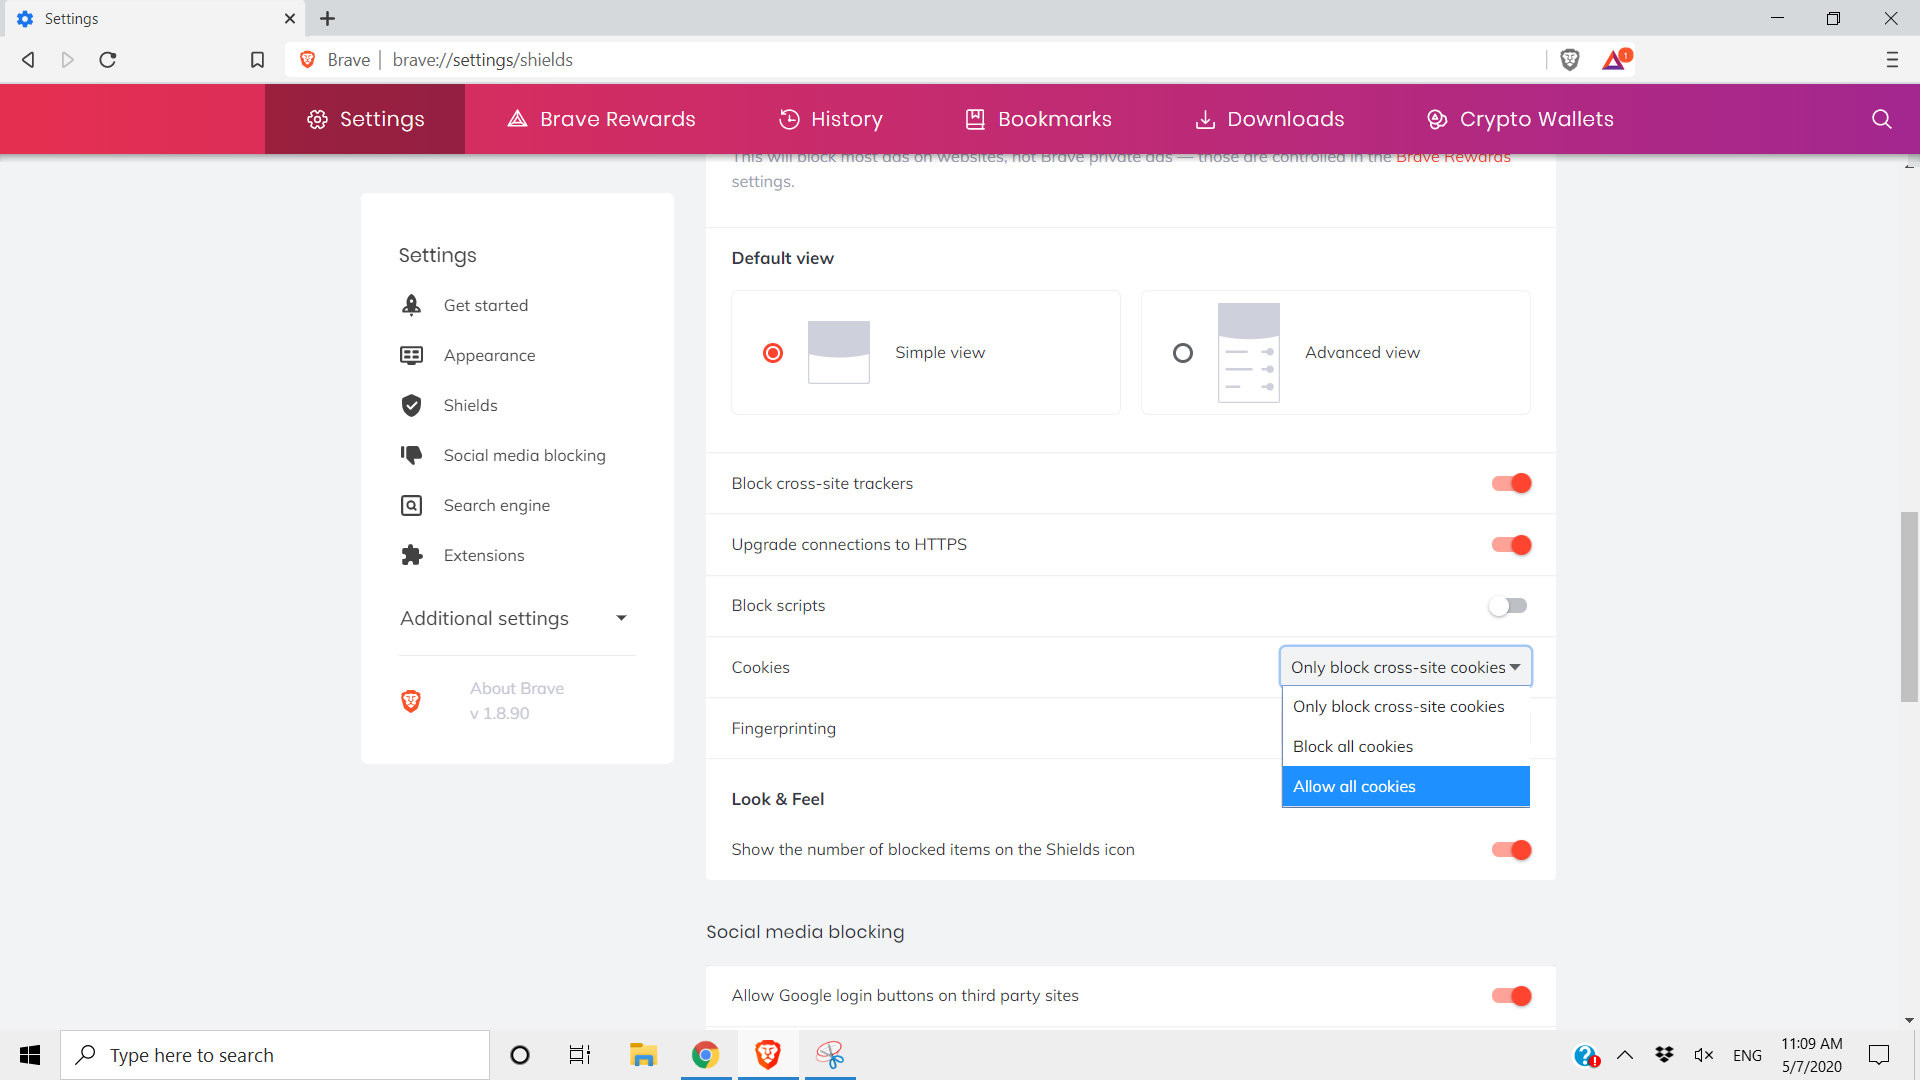This screenshot has width=1920, height=1080.
Task: Click the search magnifier in settings header
Action: tap(1881, 119)
